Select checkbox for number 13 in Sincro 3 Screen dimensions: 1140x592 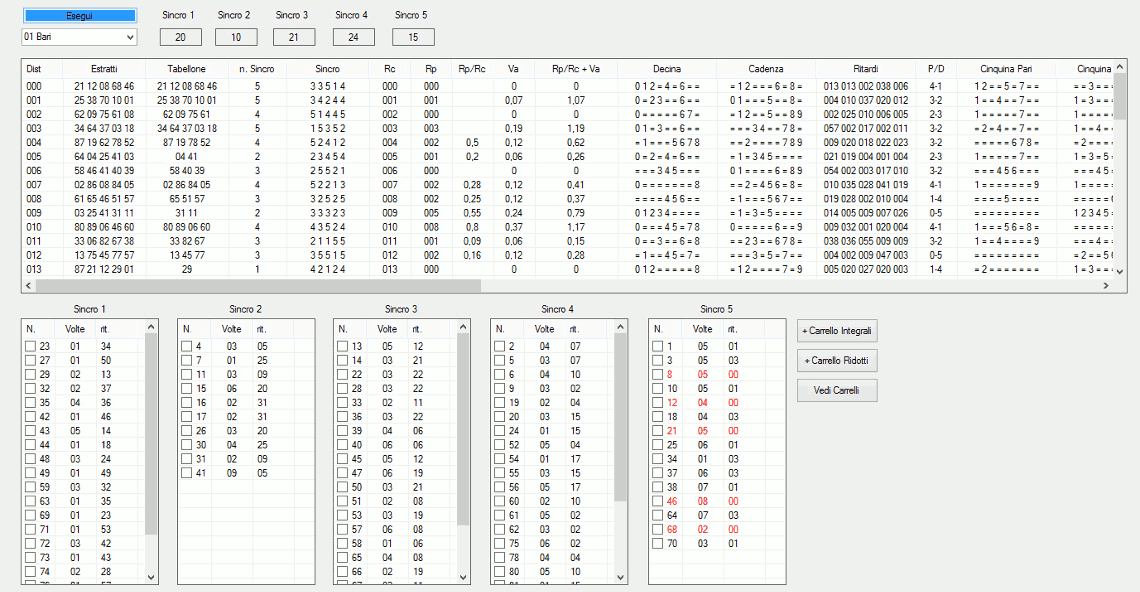(x=343, y=346)
